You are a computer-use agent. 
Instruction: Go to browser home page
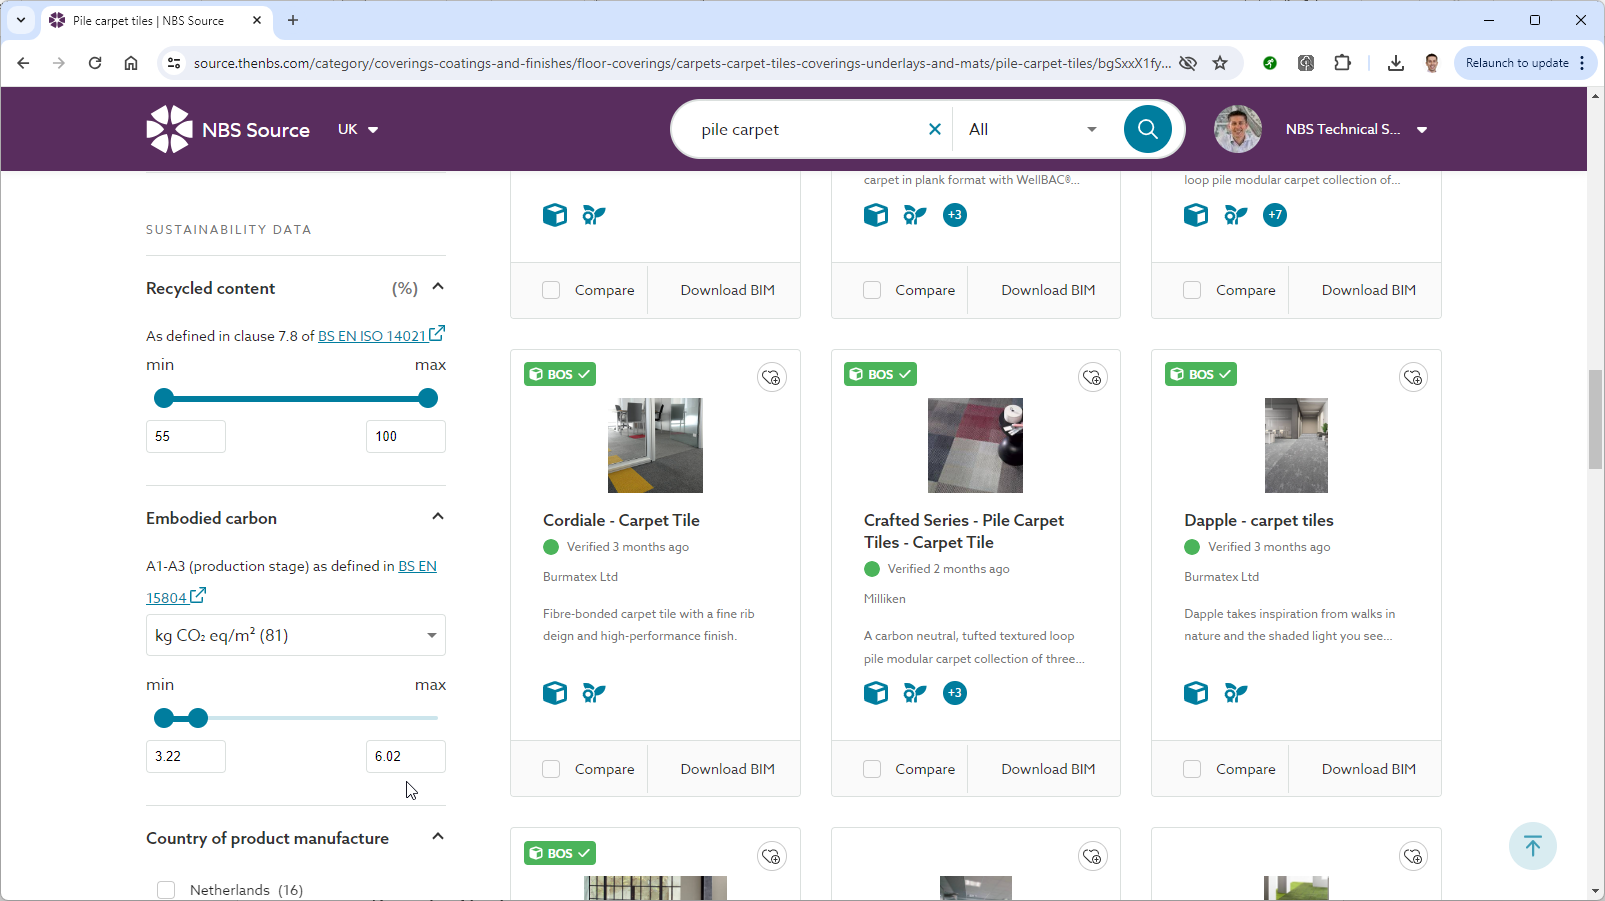(131, 63)
